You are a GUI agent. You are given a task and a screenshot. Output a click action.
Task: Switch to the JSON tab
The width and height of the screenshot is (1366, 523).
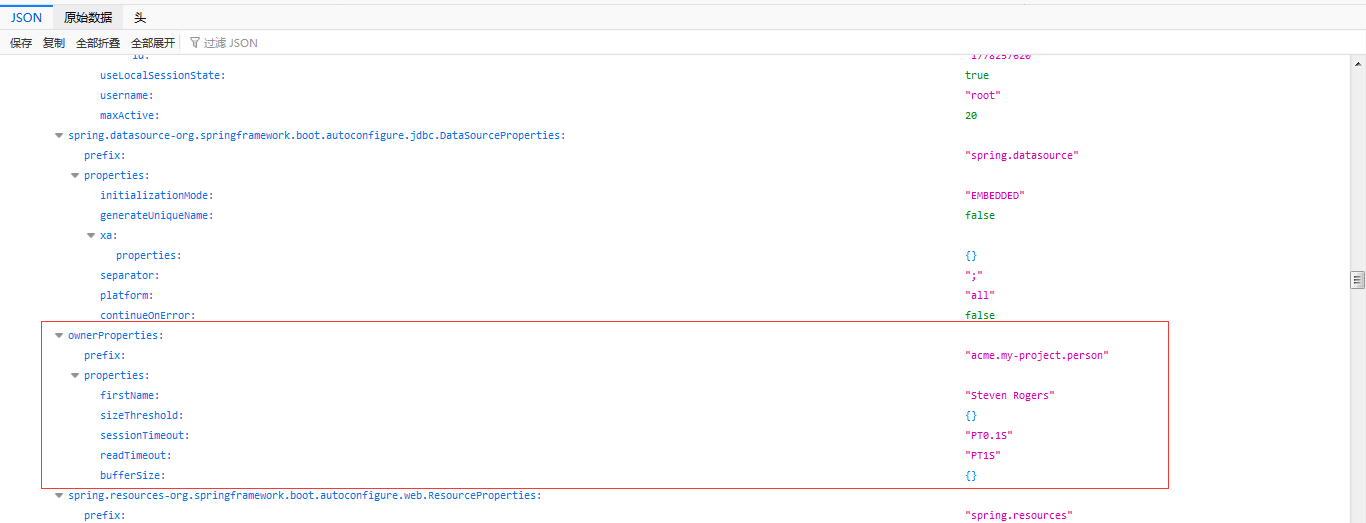pos(26,17)
